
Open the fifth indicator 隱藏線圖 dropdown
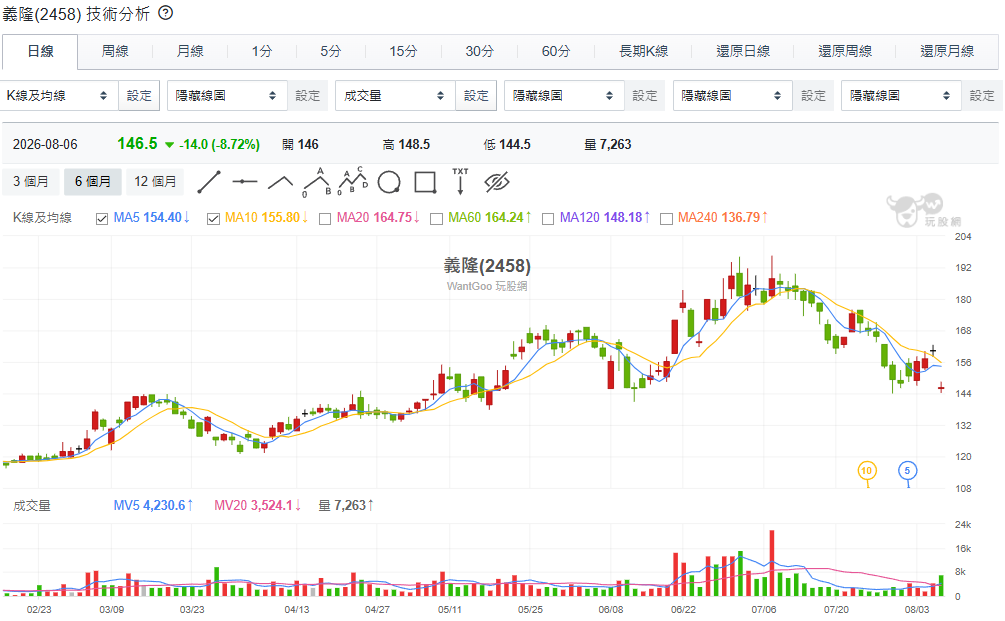coord(733,95)
